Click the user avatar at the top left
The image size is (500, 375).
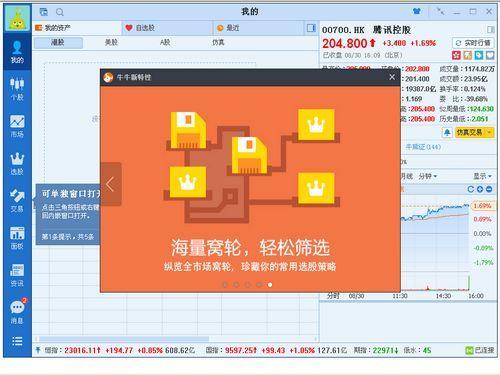(18, 18)
